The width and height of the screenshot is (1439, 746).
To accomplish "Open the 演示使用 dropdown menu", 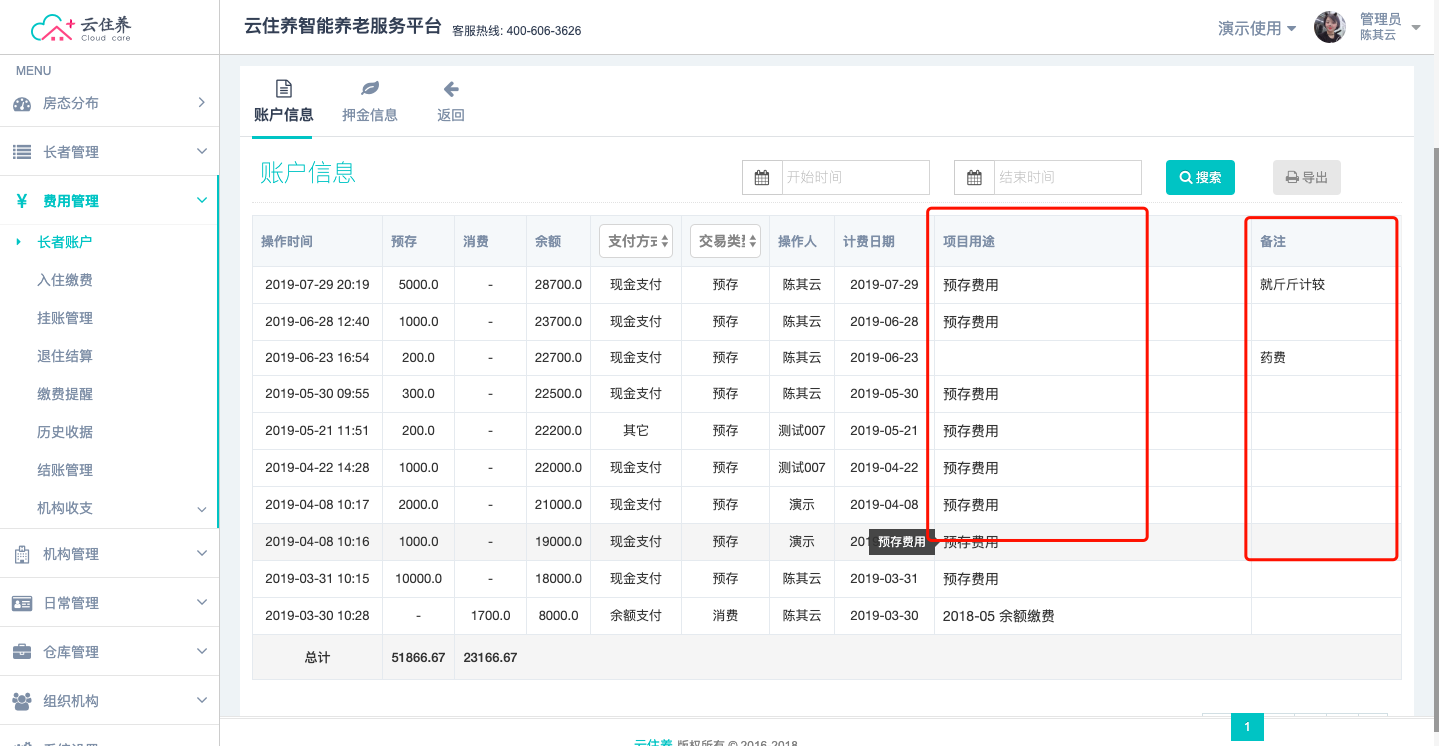I will pyautogui.click(x=1257, y=28).
